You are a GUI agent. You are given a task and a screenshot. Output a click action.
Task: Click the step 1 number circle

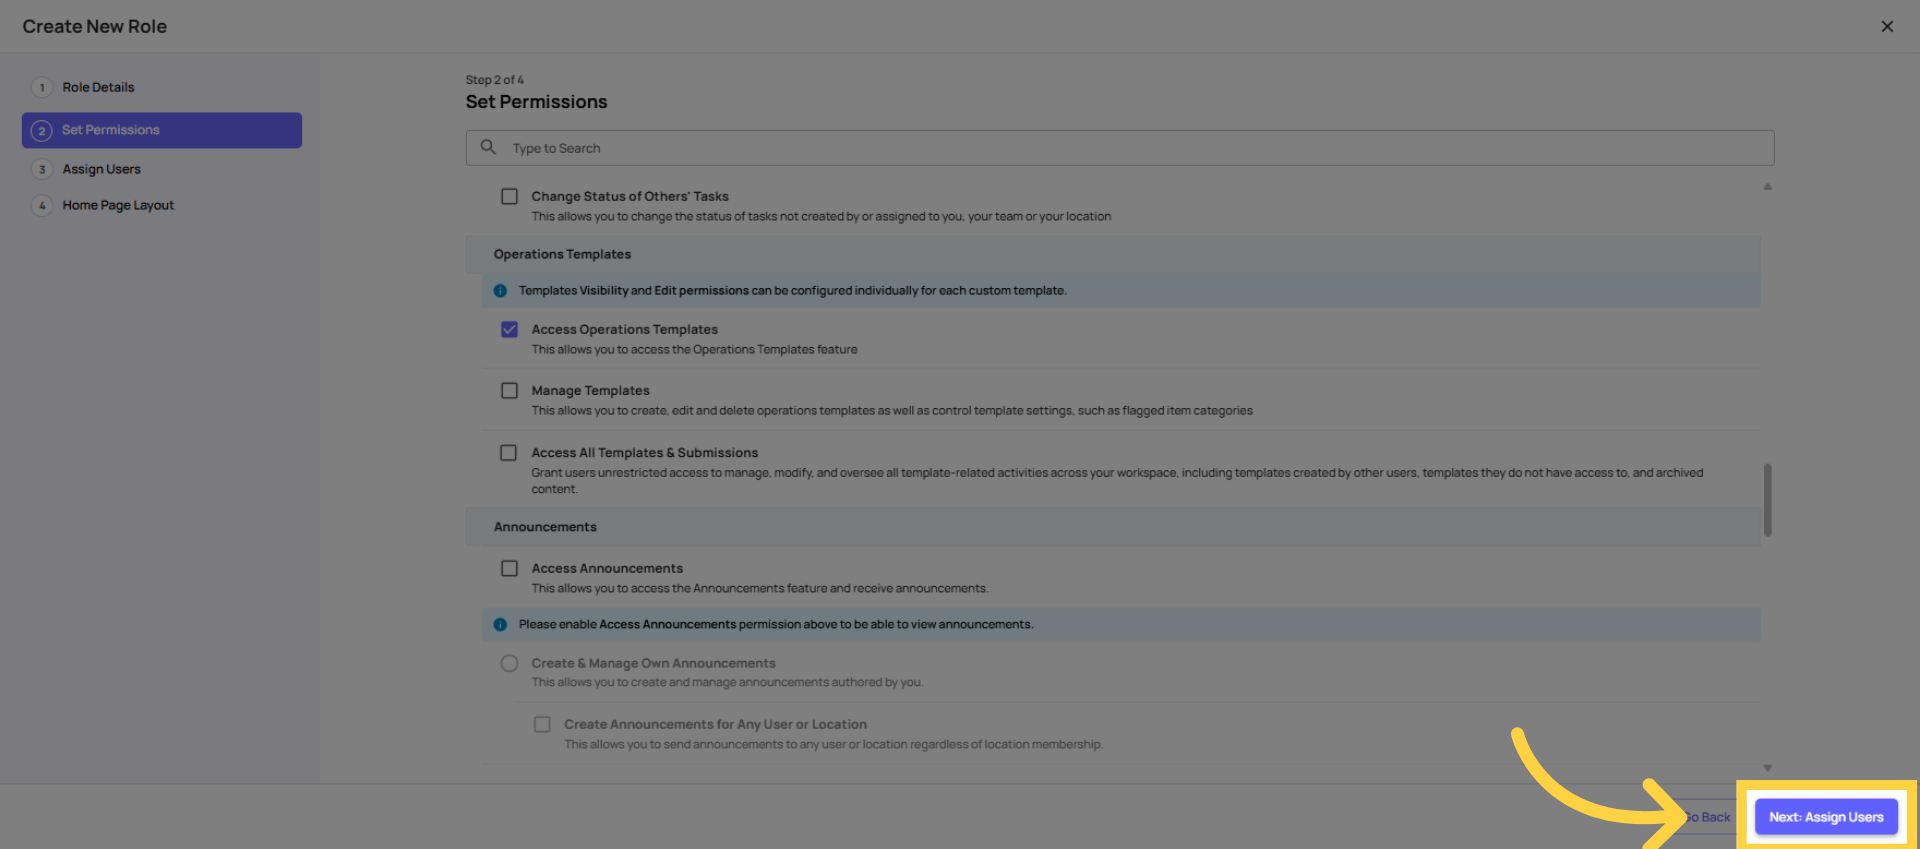pos(42,88)
